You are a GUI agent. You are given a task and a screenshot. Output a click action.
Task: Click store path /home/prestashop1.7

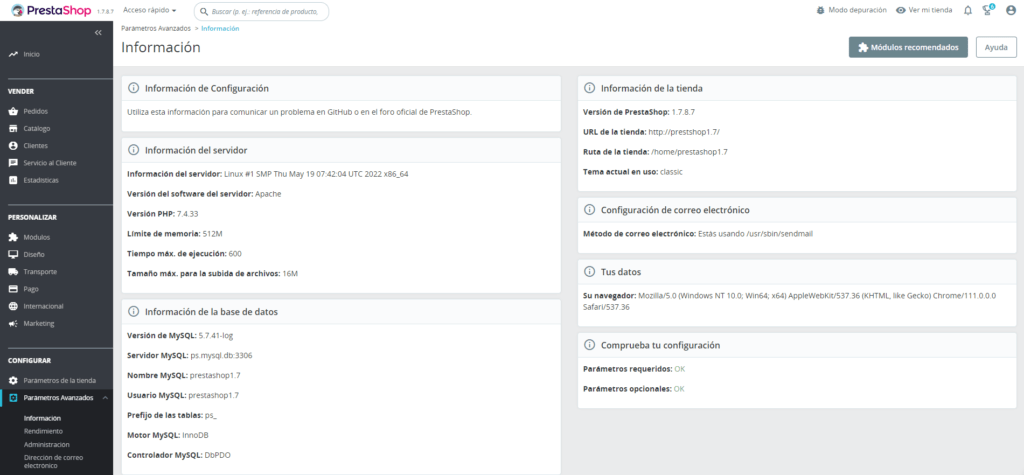690,152
